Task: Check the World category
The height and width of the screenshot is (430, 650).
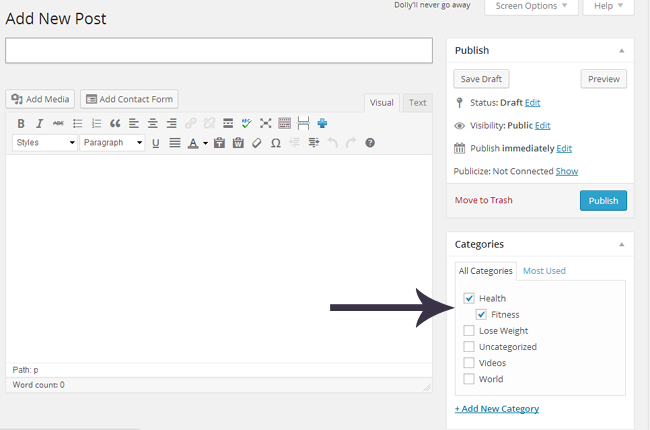Action: [469, 379]
